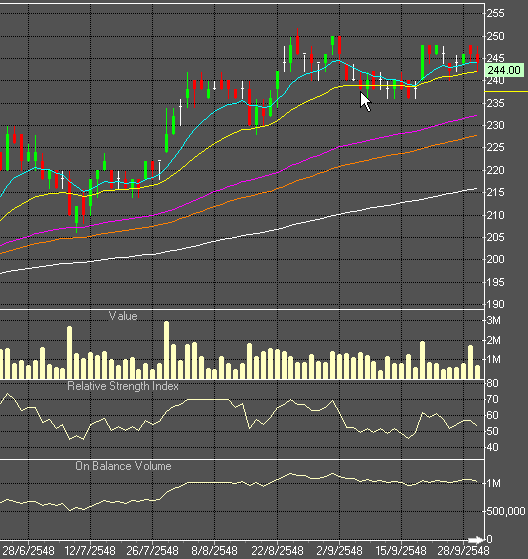This screenshot has height=559, width=528.
Task: Click the yellow horizontal marker beside the price axis
Action: point(506,92)
